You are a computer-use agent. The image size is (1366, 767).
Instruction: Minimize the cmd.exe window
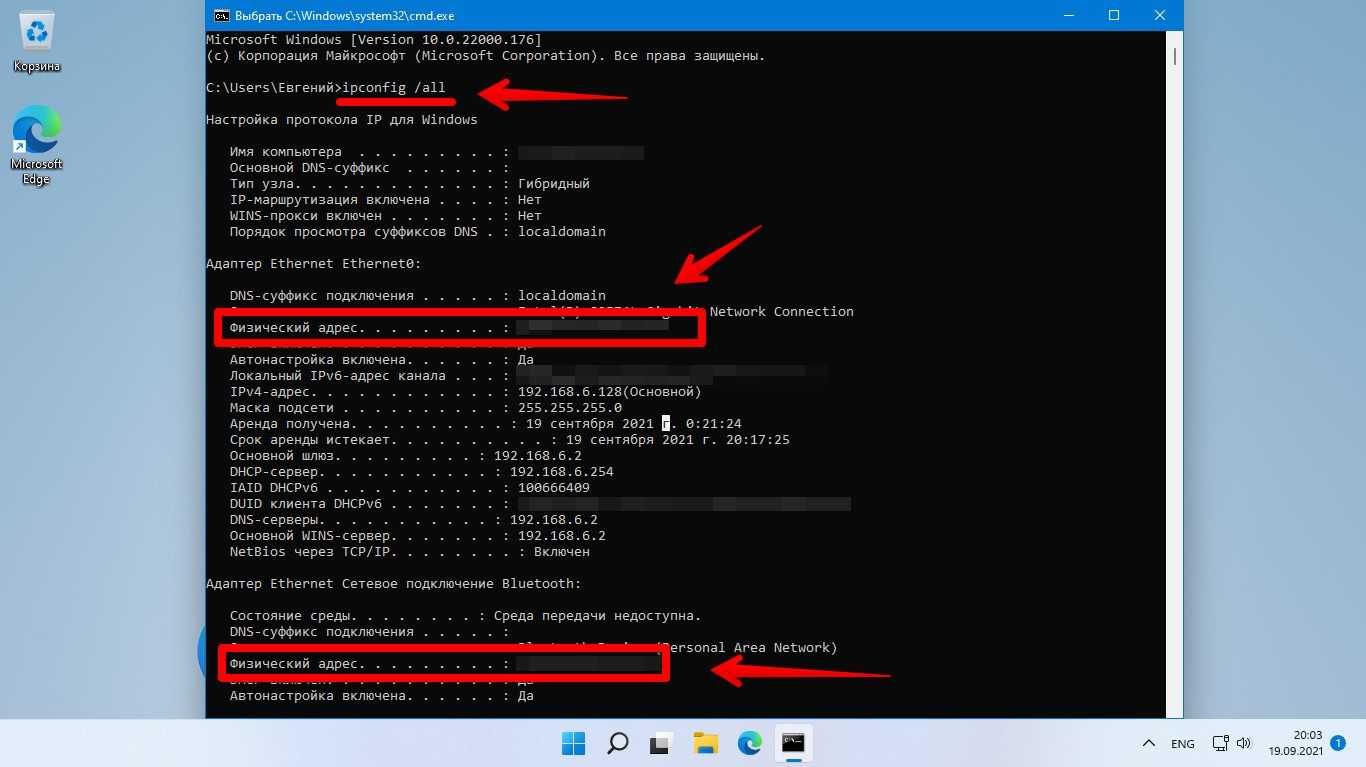point(1067,15)
